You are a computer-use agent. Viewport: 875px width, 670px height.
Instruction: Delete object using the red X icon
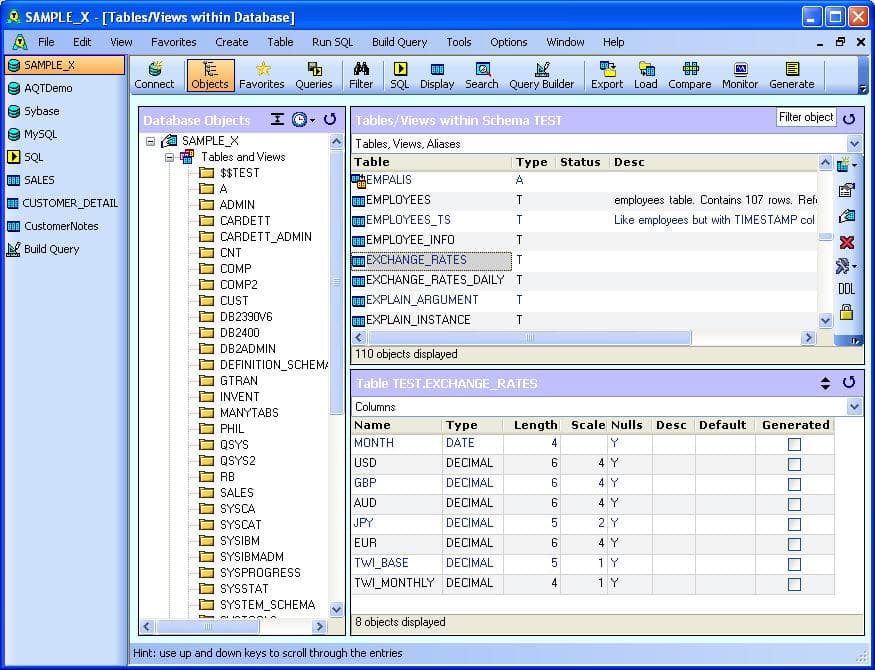click(x=846, y=242)
